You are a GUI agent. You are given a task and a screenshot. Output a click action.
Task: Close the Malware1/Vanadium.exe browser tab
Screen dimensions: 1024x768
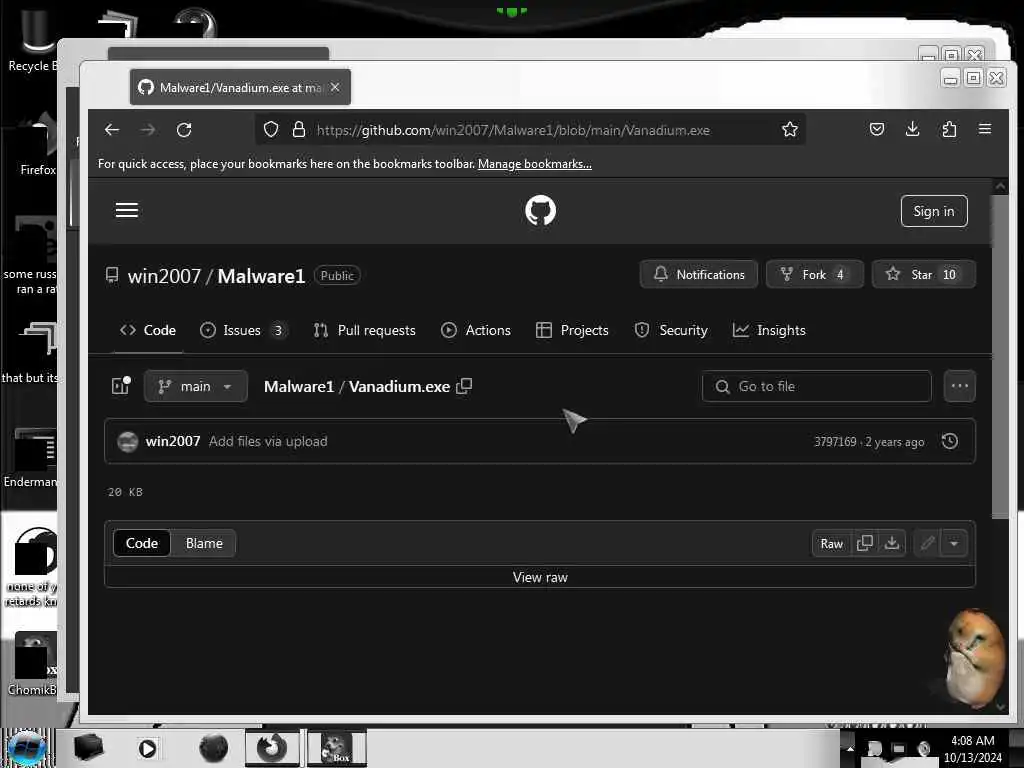click(x=335, y=87)
